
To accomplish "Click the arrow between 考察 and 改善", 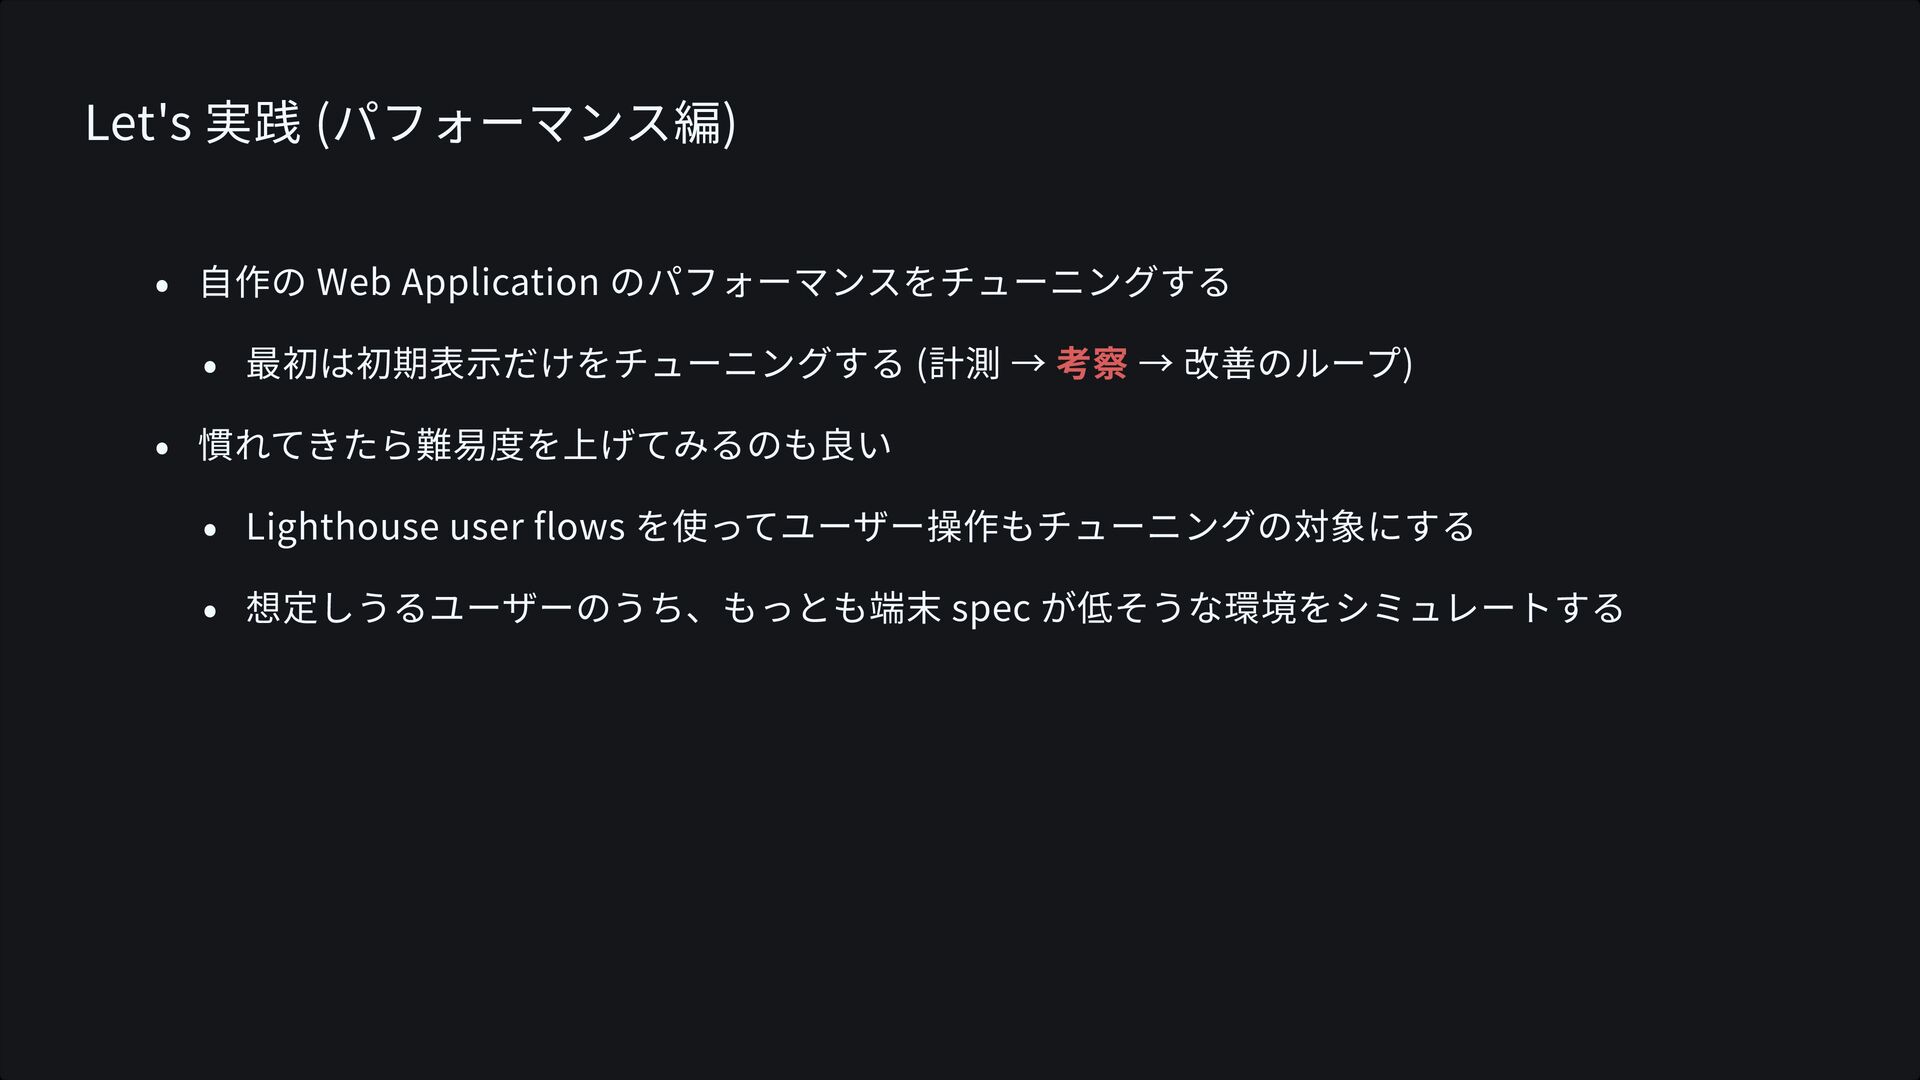I will tap(1155, 363).
